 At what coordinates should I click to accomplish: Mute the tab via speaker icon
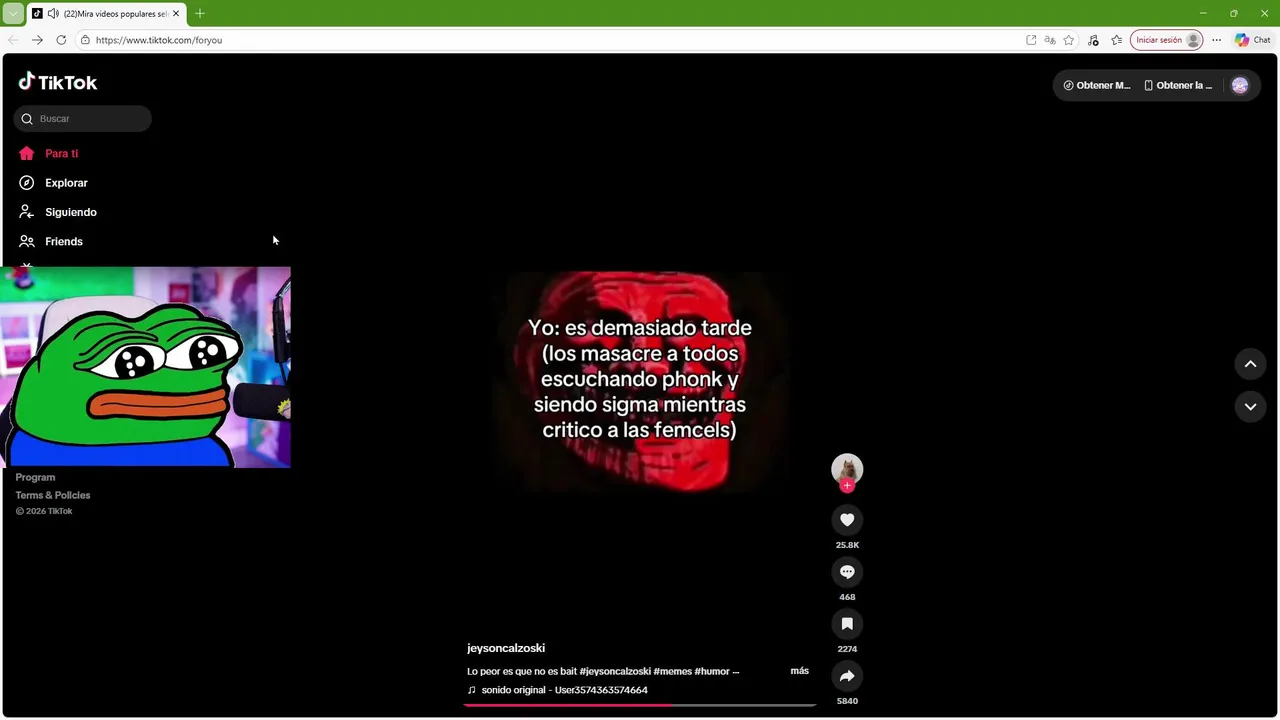click(53, 14)
